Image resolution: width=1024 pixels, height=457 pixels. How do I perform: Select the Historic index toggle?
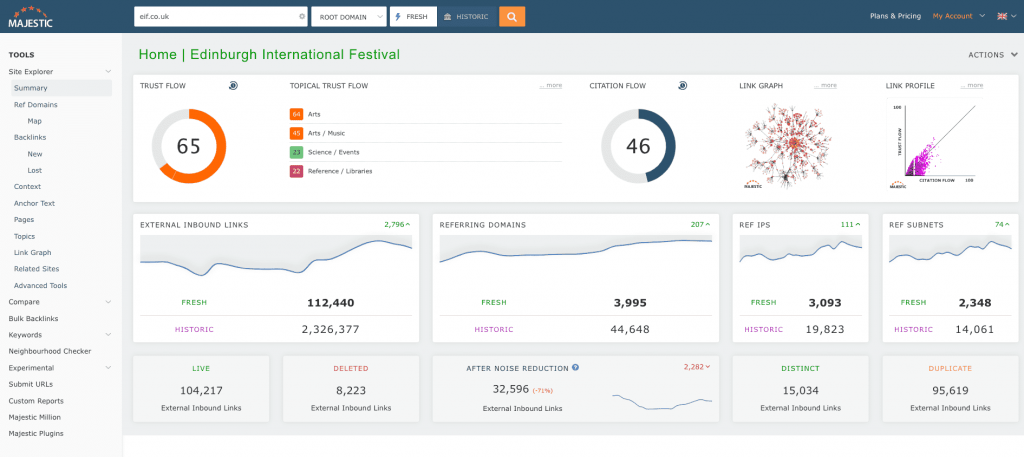pyautogui.click(x=467, y=16)
